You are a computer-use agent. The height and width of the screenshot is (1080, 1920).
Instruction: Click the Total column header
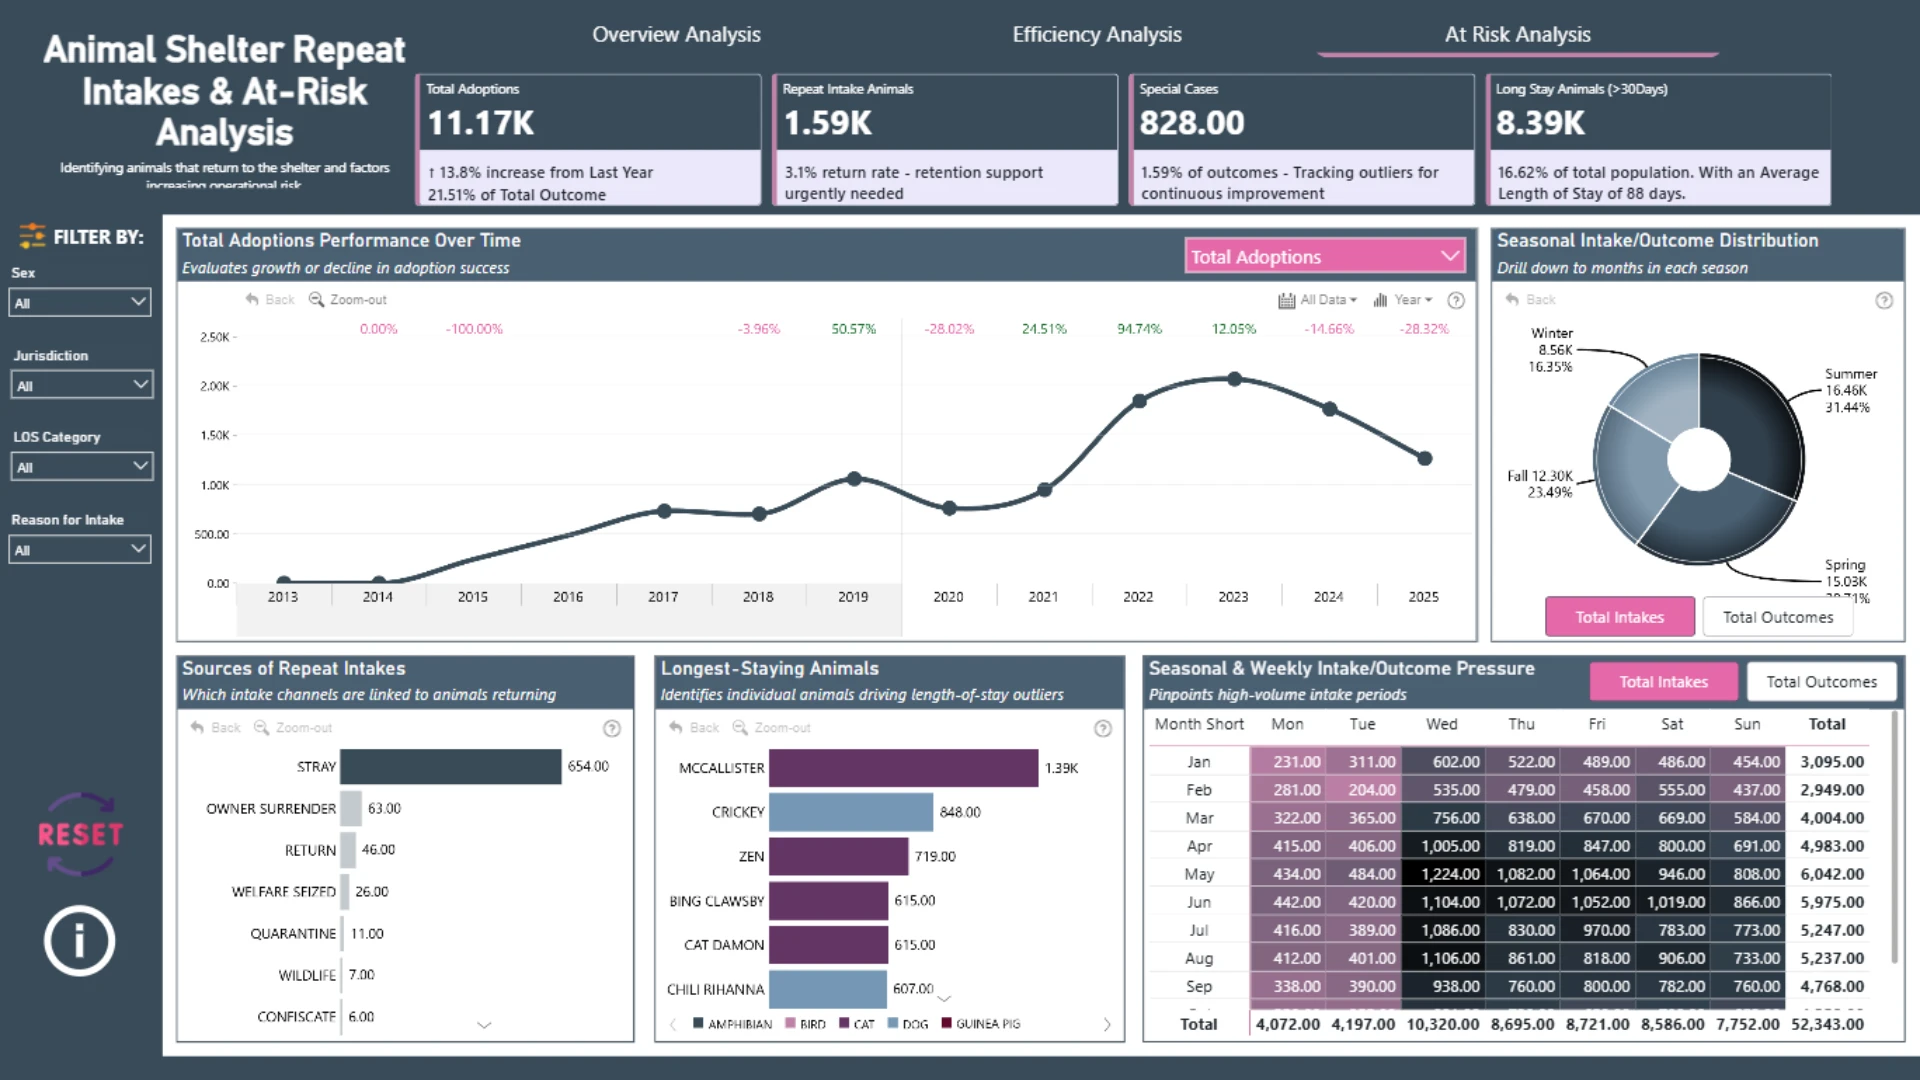[1827, 724]
